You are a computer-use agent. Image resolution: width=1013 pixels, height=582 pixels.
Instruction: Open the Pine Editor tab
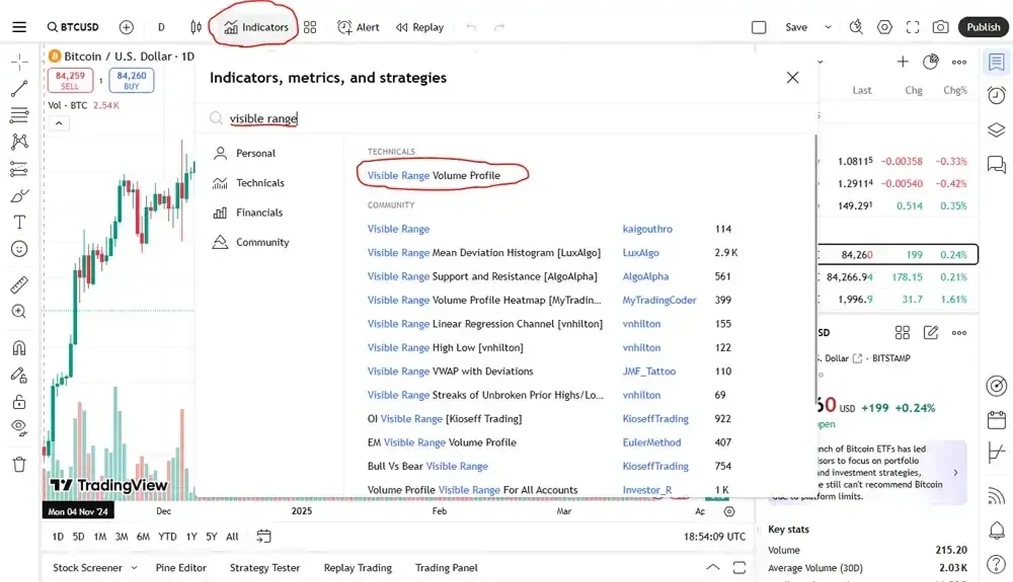coord(181,568)
